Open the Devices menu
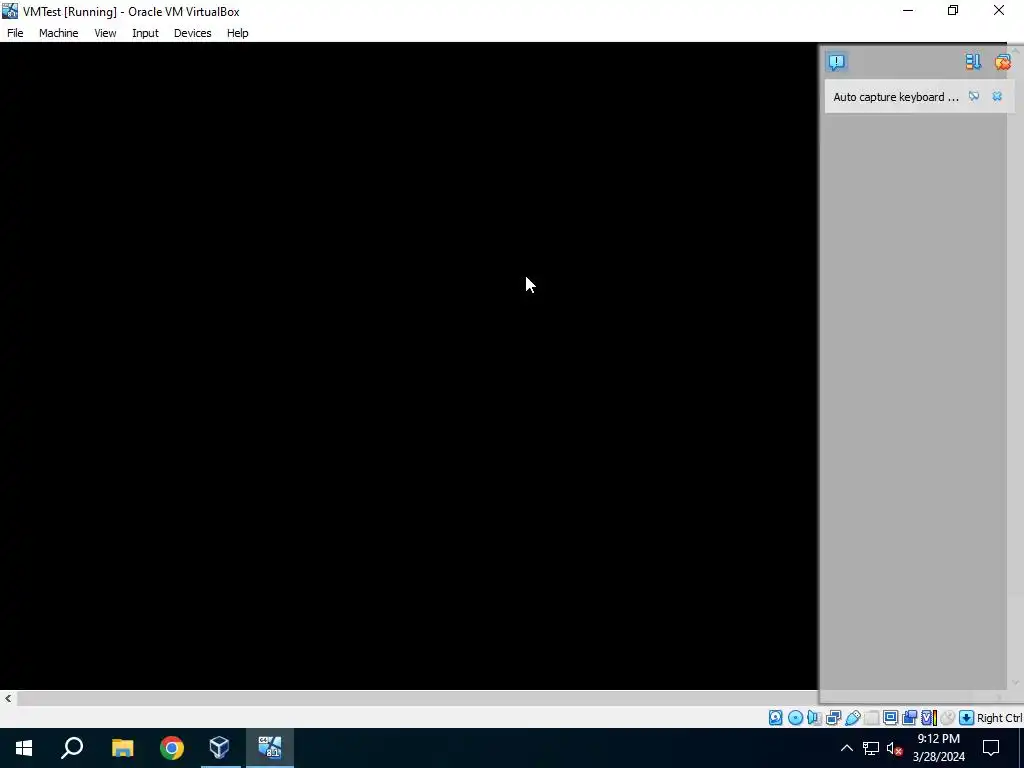This screenshot has height=768, width=1024. coord(192,33)
